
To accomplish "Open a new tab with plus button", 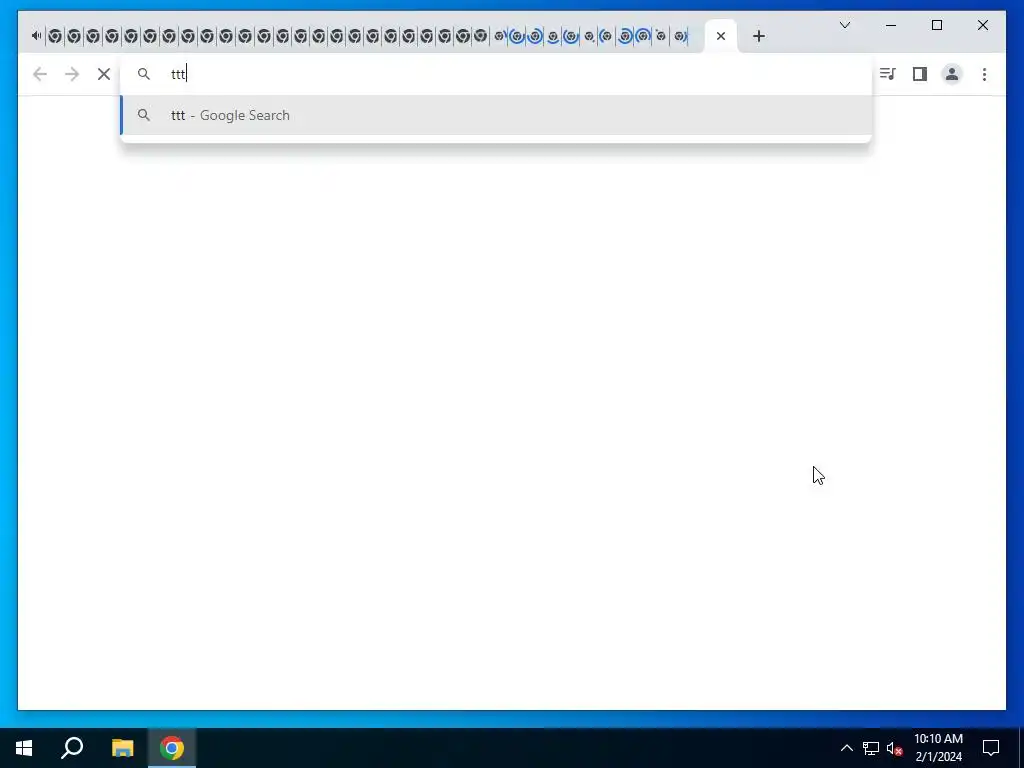I will click(758, 36).
